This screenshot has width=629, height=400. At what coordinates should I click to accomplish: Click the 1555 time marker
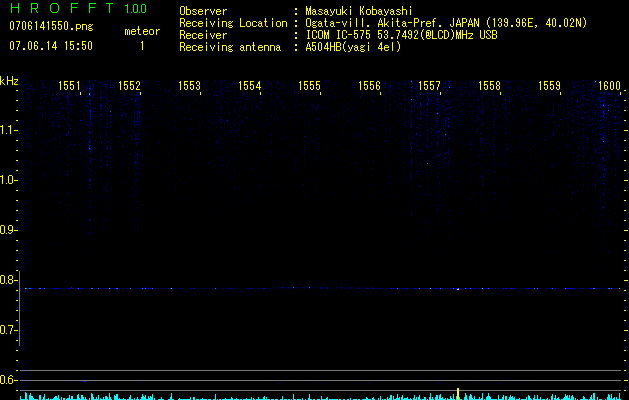tap(309, 86)
